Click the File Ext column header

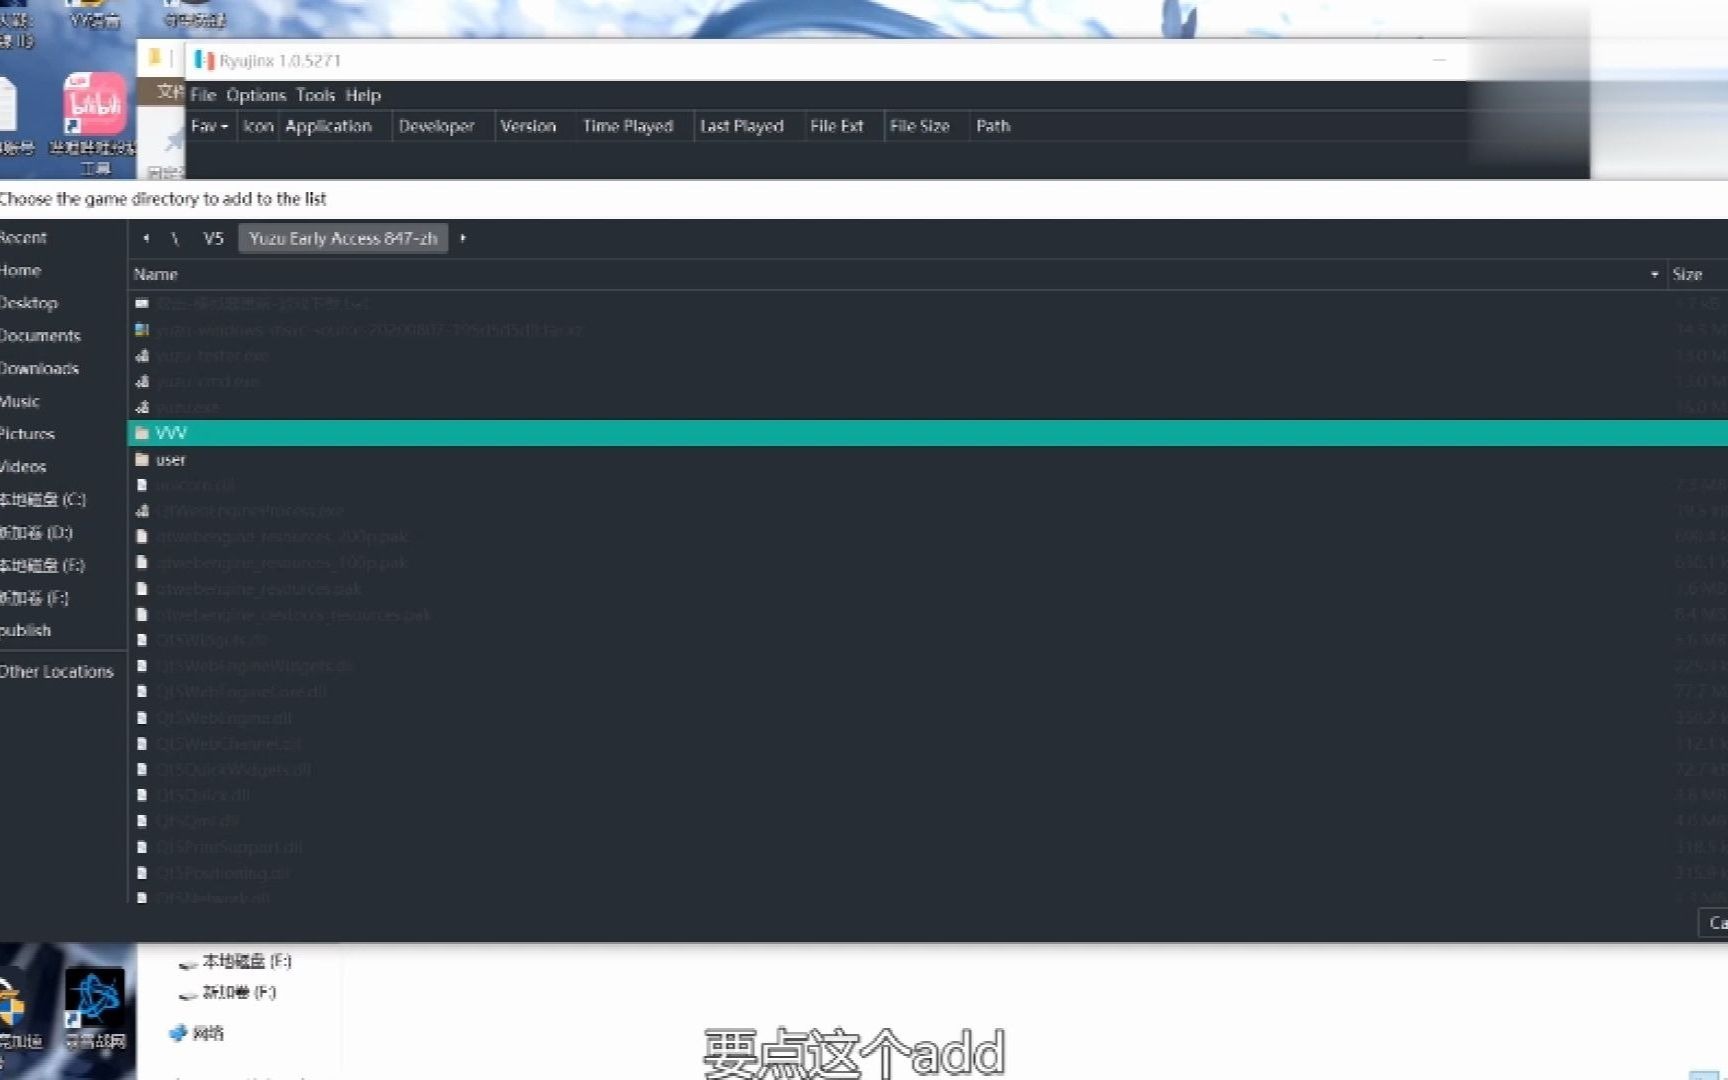click(836, 126)
